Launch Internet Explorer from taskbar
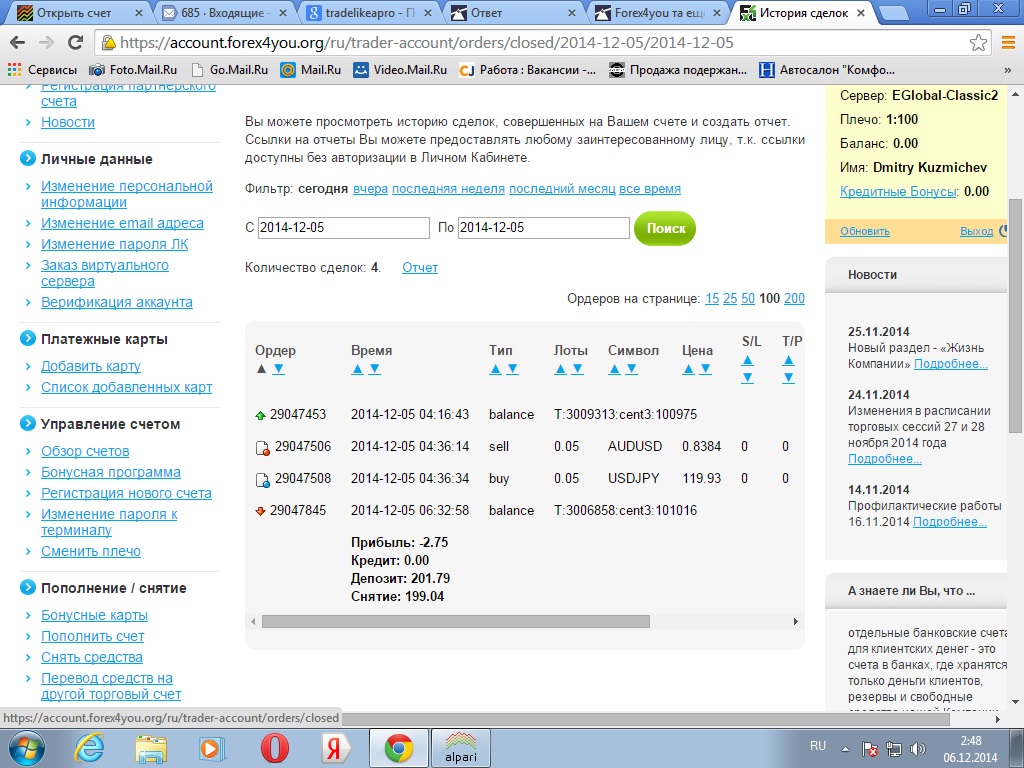The image size is (1024, 768). tap(89, 748)
